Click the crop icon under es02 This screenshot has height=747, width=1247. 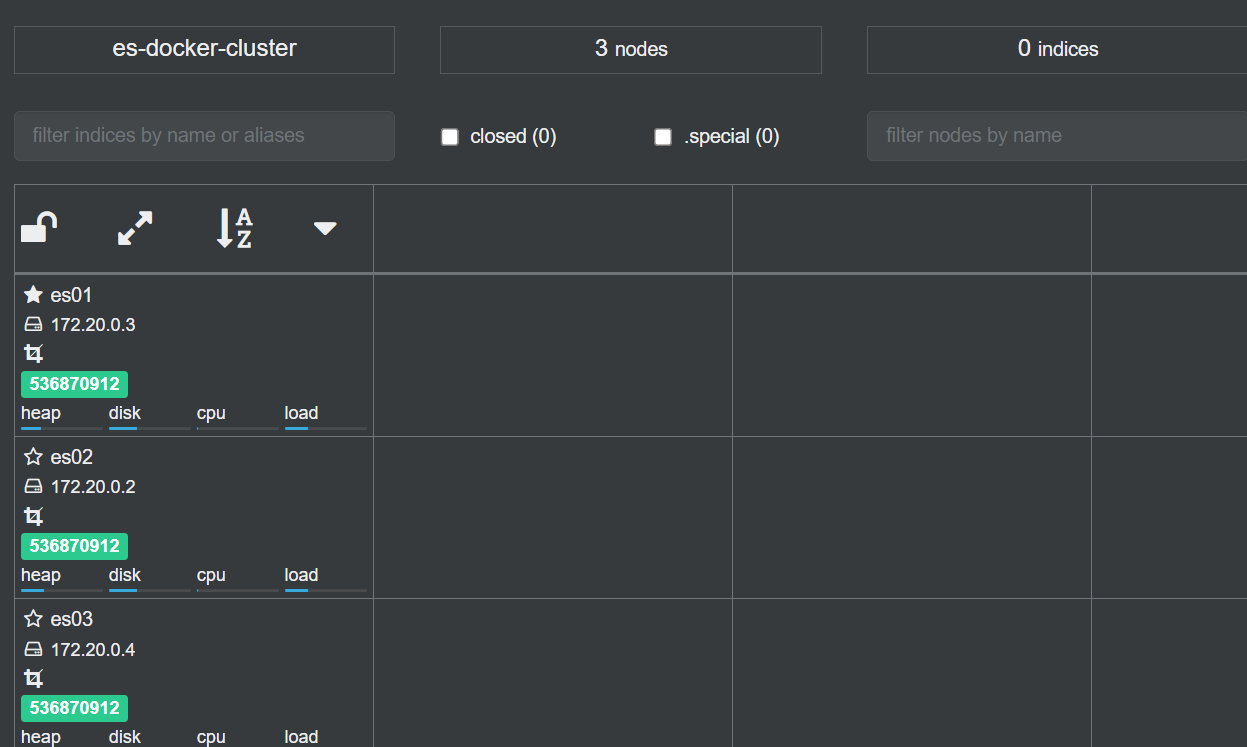[33, 516]
